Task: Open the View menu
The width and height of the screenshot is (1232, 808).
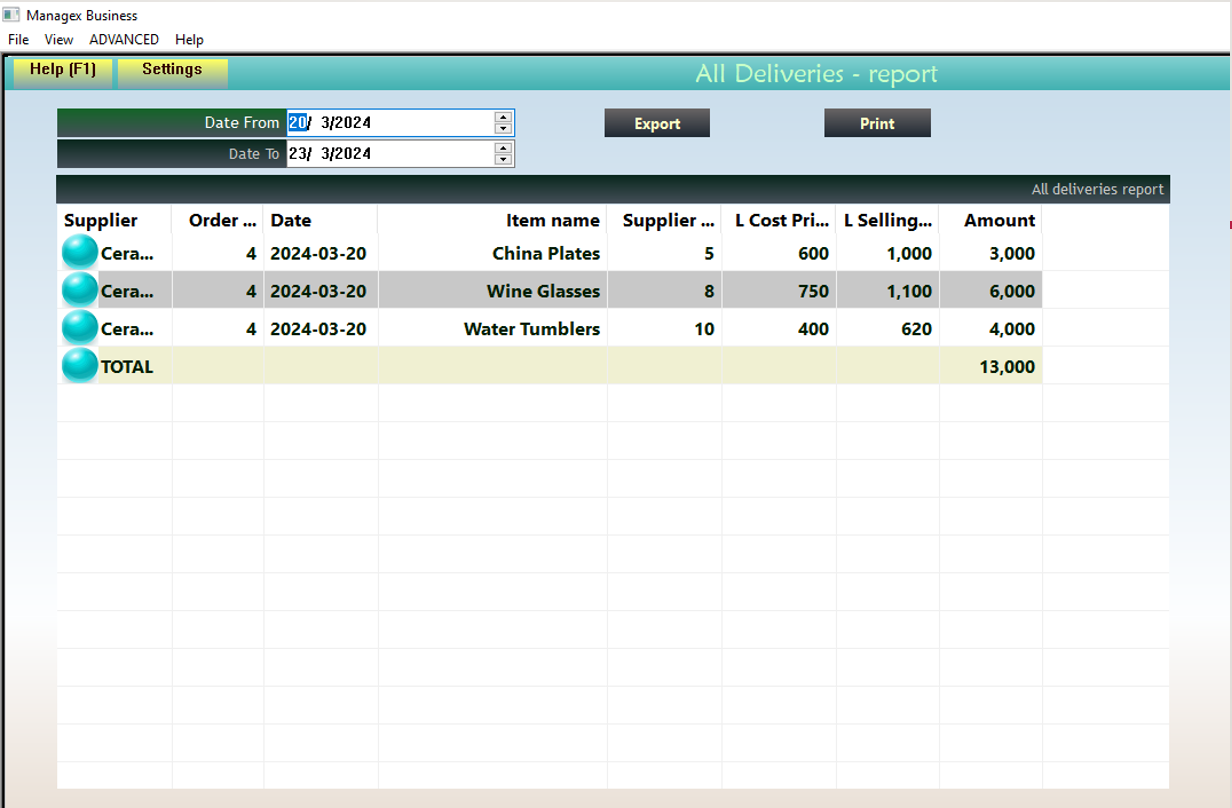Action: click(59, 40)
